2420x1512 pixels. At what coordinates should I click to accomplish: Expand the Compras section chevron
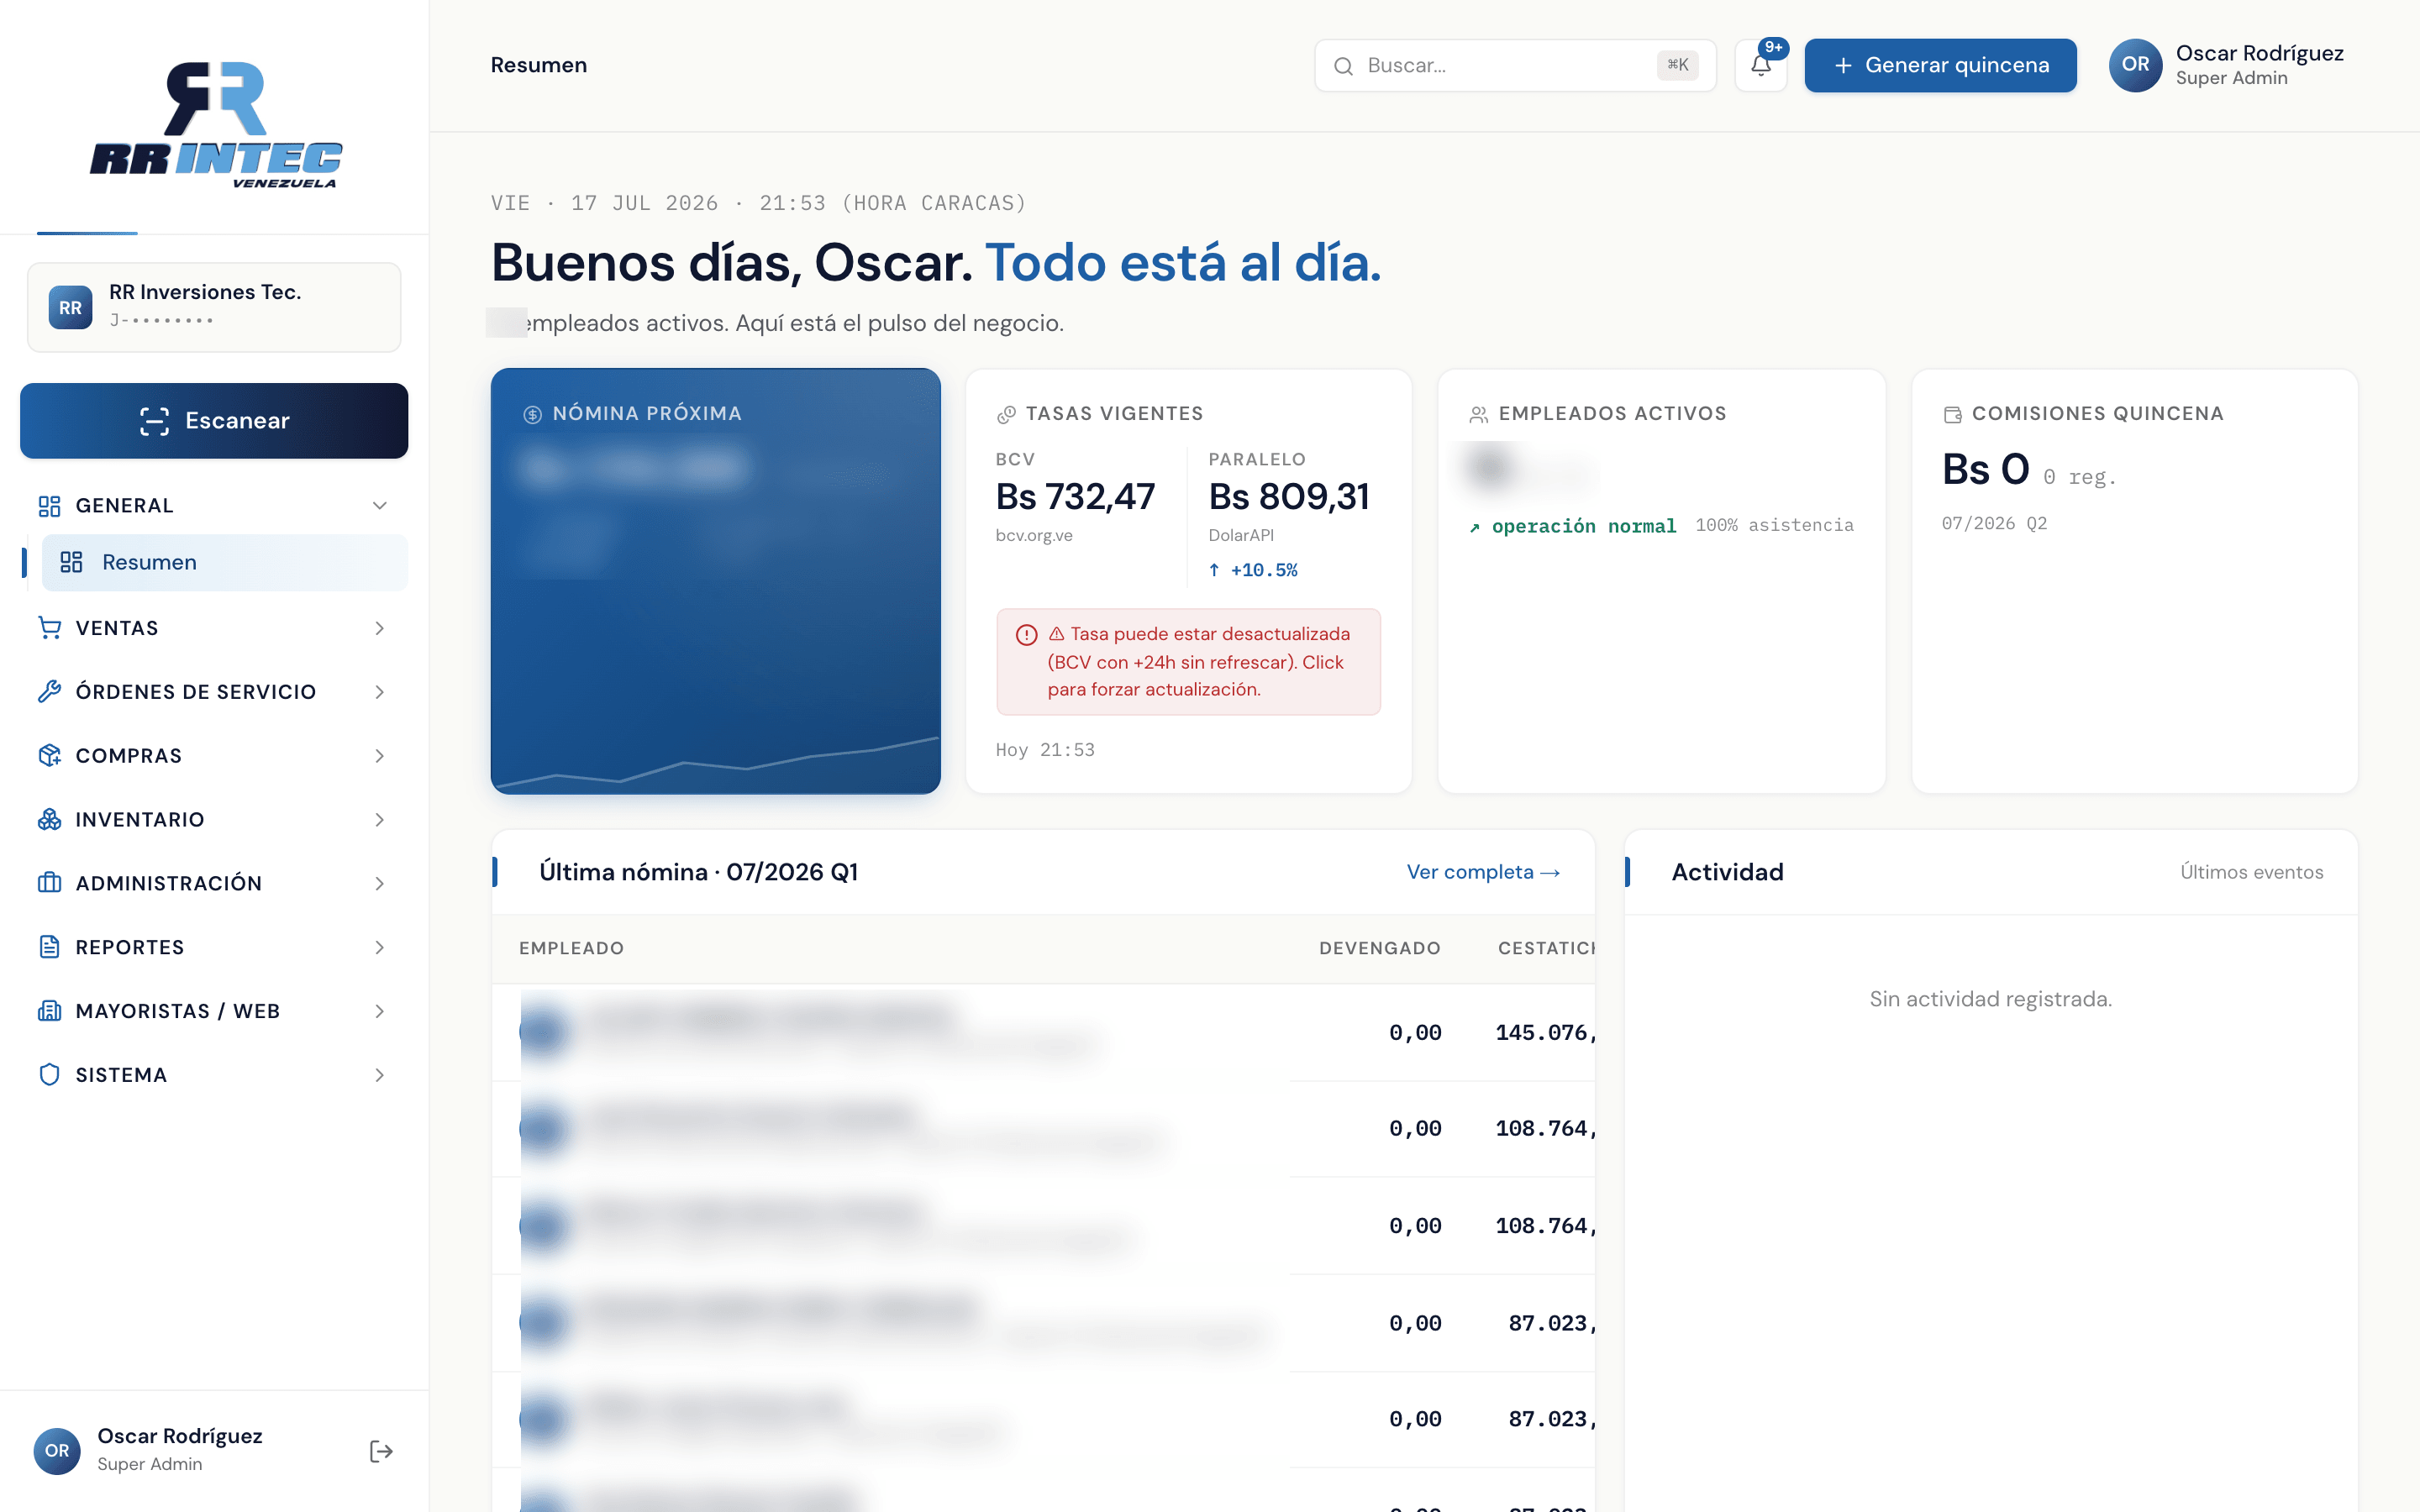380,756
